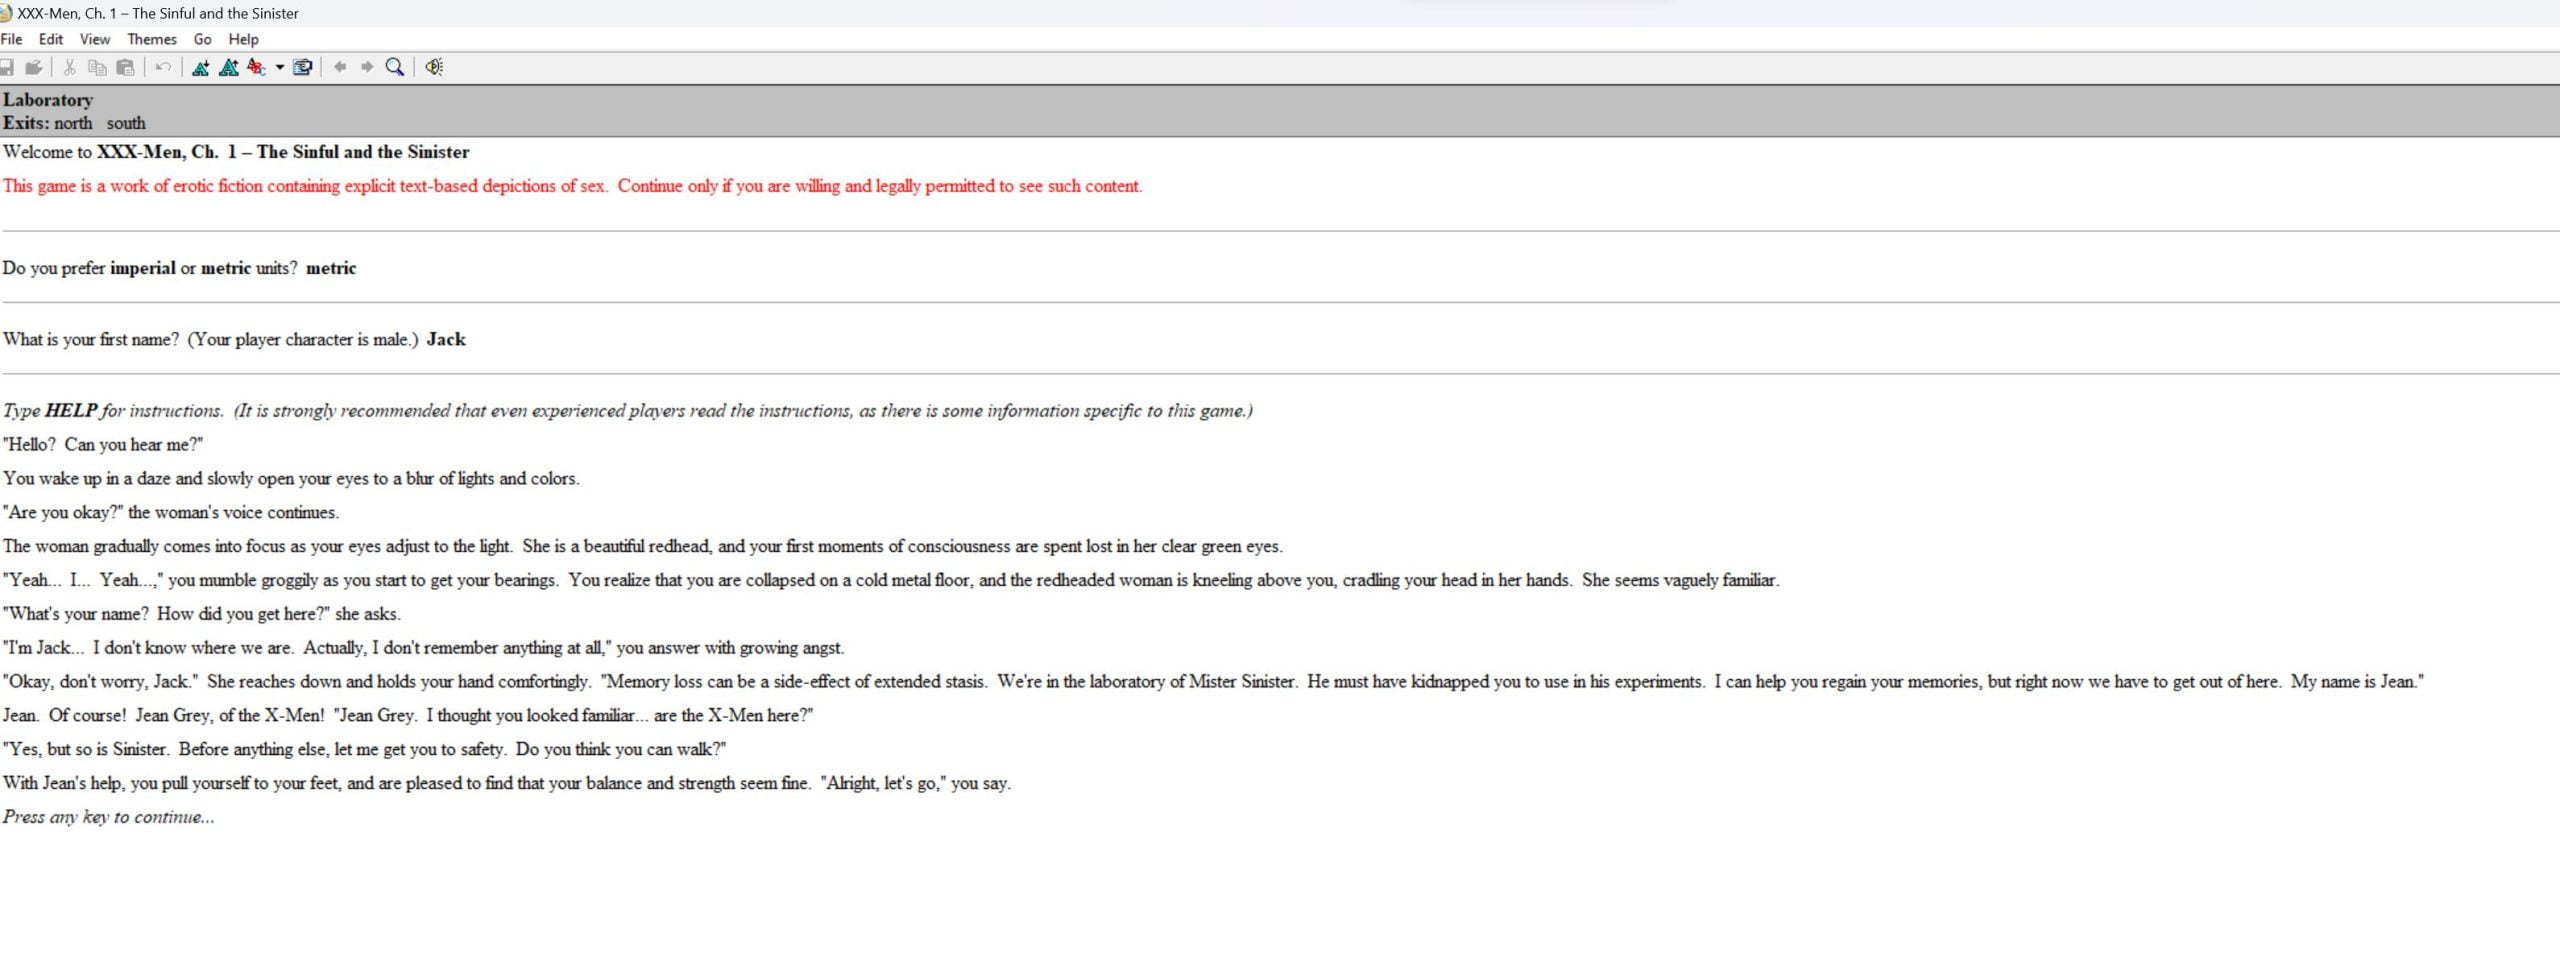Click the Cut scissors icon
The image size is (2560, 958).
pyautogui.click(x=70, y=67)
